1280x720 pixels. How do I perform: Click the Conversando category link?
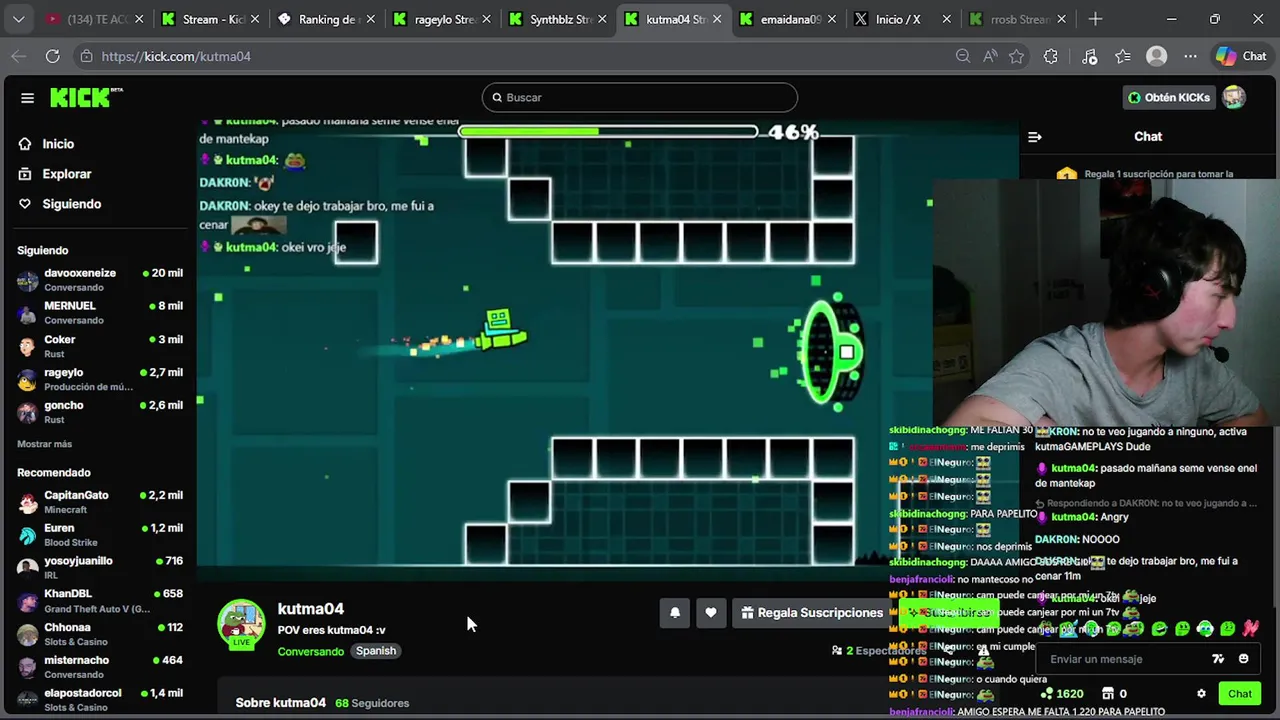pyautogui.click(x=311, y=651)
